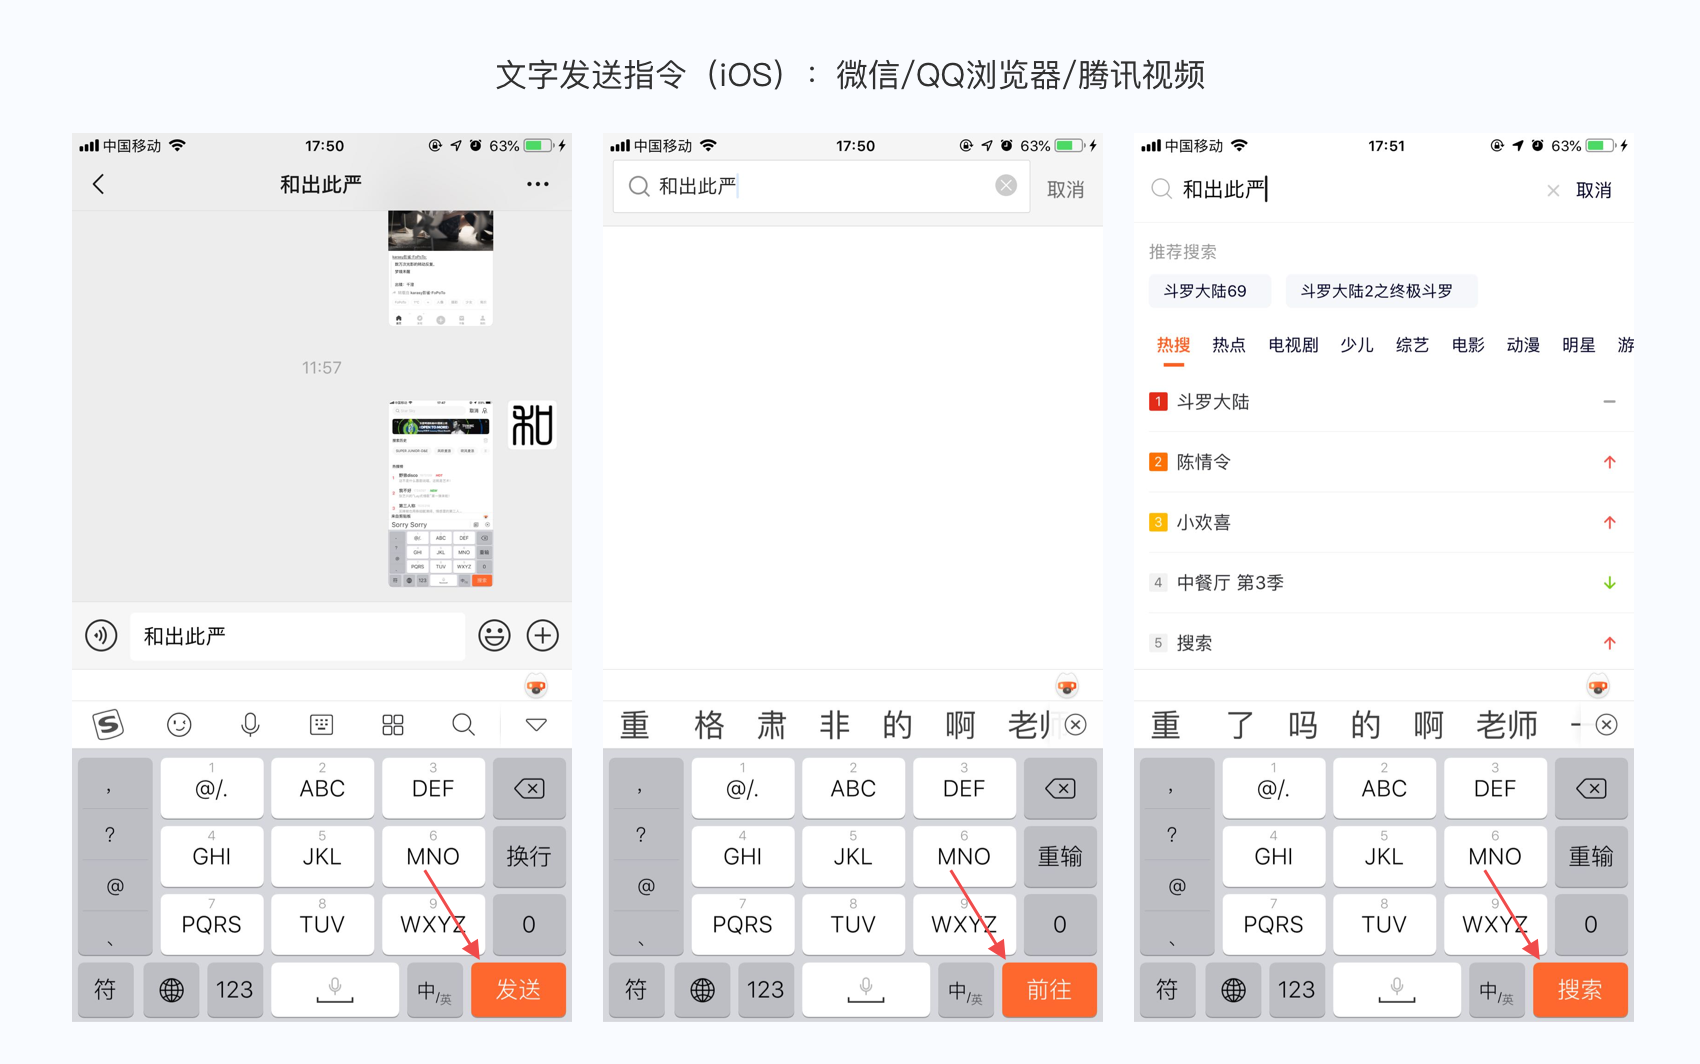Tap the microphone icon in Sogou keyboard toolbar
This screenshot has width=1700, height=1064.
click(250, 724)
